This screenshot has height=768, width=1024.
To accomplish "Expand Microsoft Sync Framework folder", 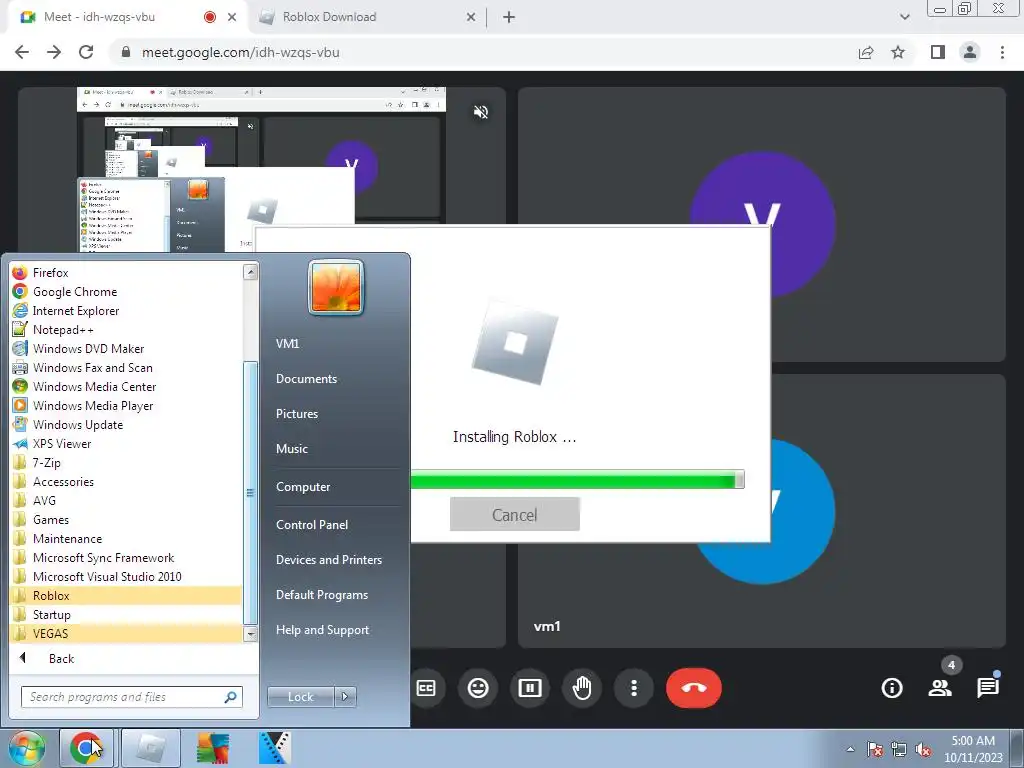I will (103, 557).
